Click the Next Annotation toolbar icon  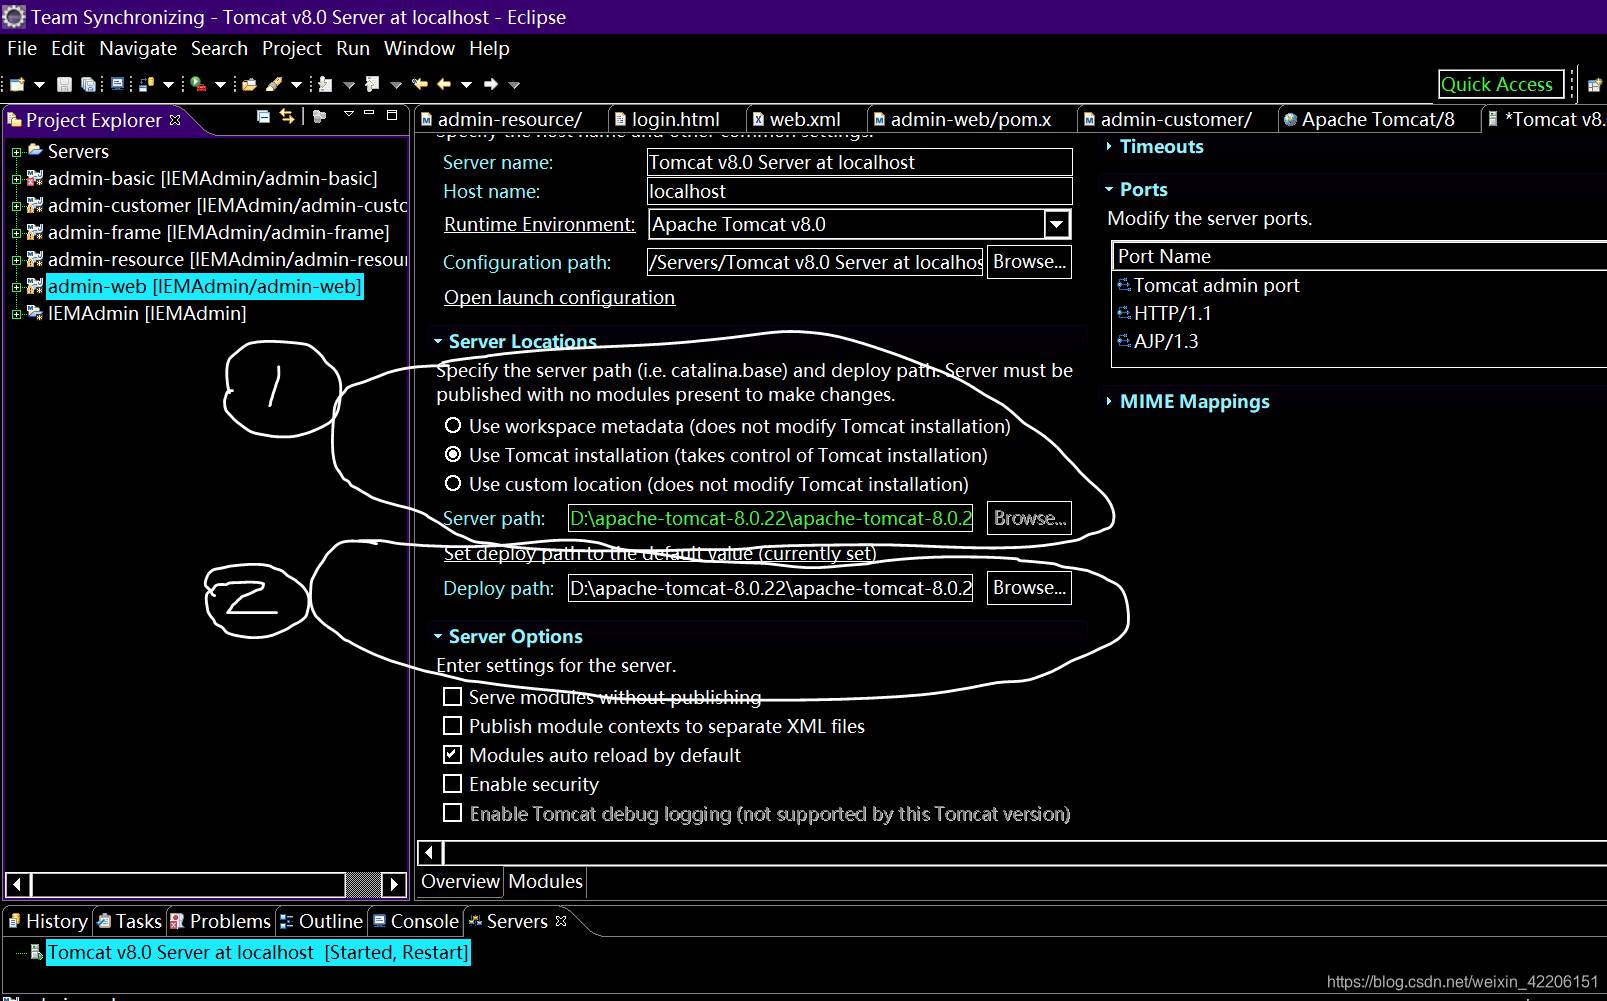(x=325, y=84)
